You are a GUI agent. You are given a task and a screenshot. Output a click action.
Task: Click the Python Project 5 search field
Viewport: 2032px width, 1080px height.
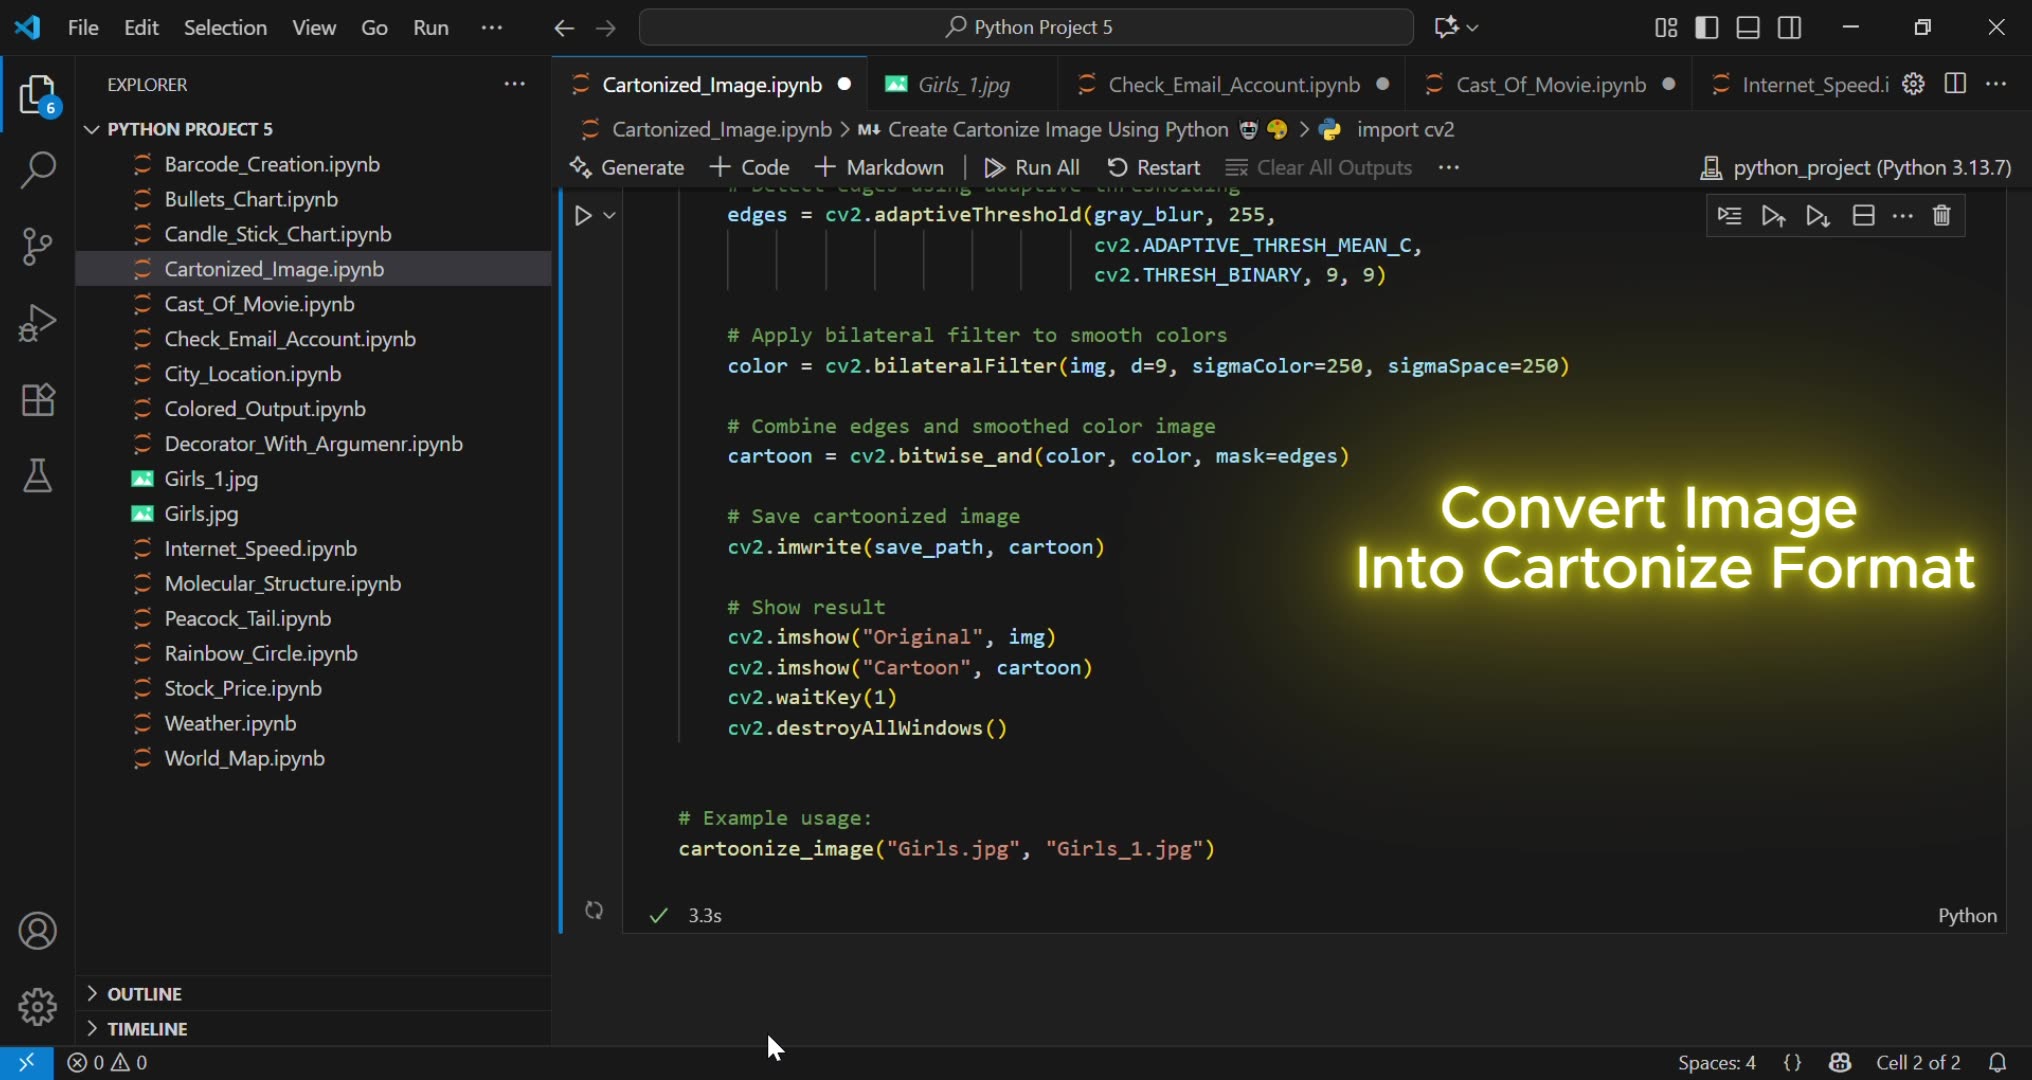1026,28
